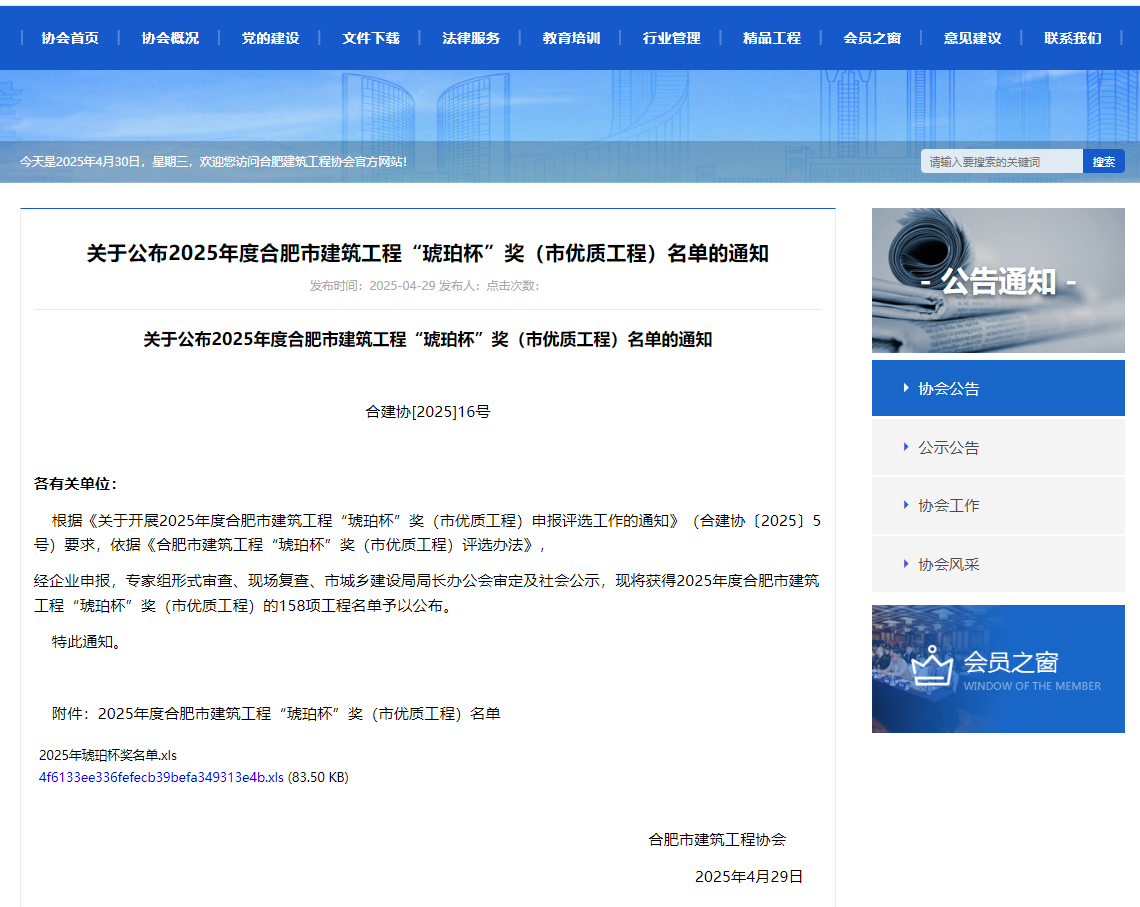The height and width of the screenshot is (907, 1140).
Task: Open the 协会首页 navigation item
Action: tap(70, 38)
